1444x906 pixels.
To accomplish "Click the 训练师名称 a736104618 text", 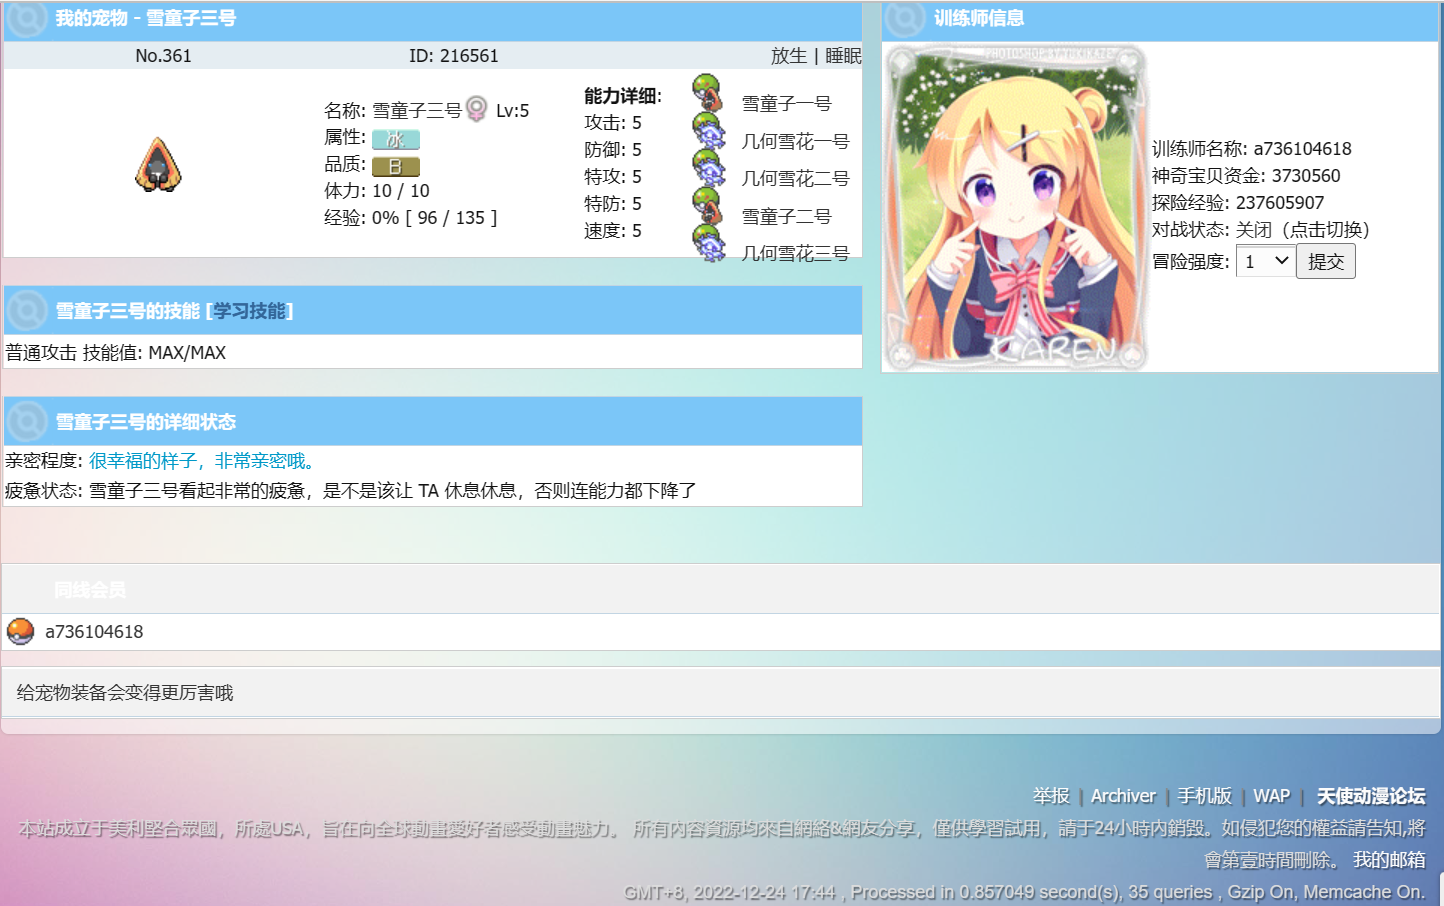I will click(x=1252, y=148).
